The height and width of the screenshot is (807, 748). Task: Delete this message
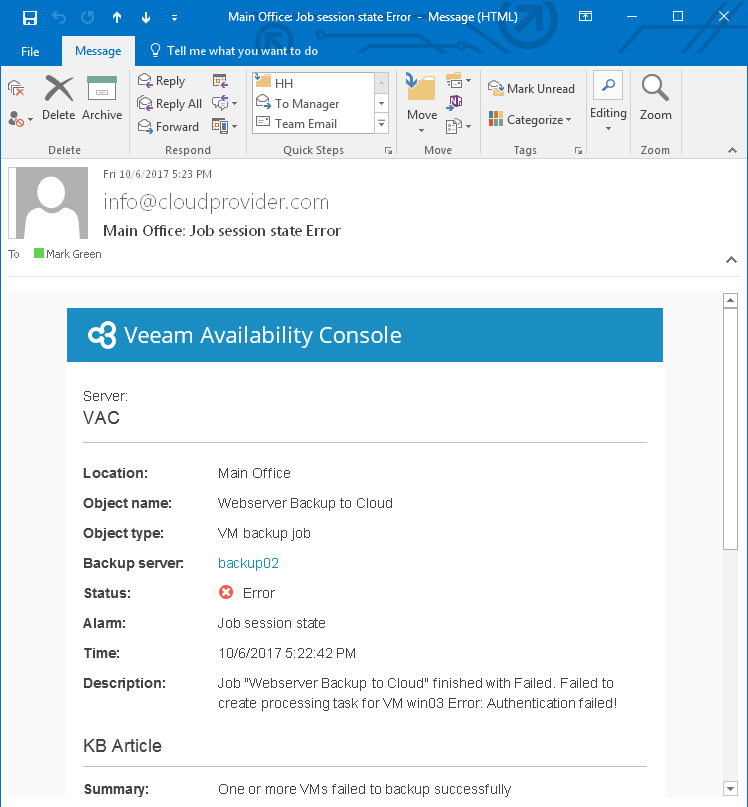59,98
